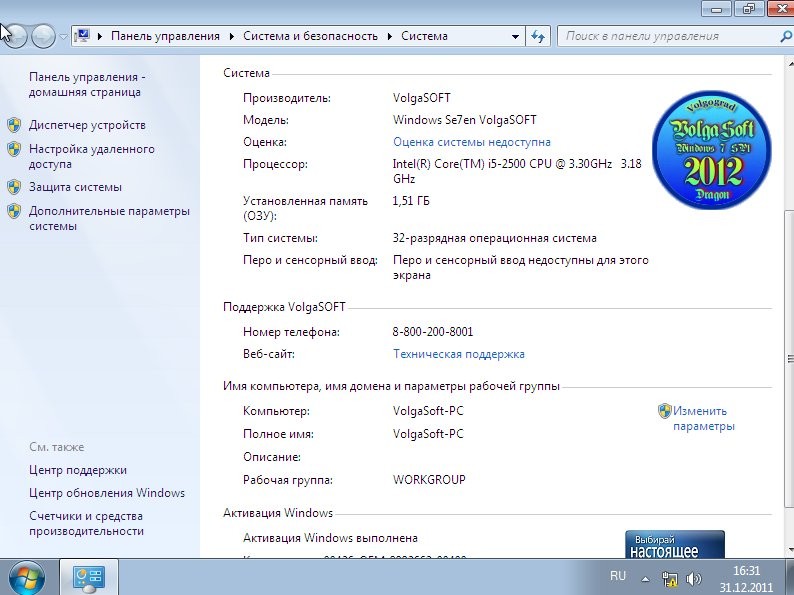
Task: Open Защита системы link
Action: point(75,187)
